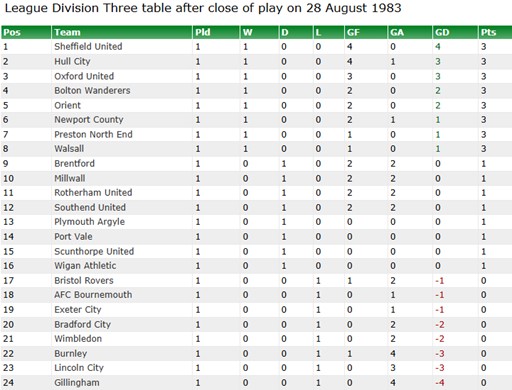The width and height of the screenshot is (512, 390).
Task: Select AFC Bournemouth team name
Action: pos(93,295)
